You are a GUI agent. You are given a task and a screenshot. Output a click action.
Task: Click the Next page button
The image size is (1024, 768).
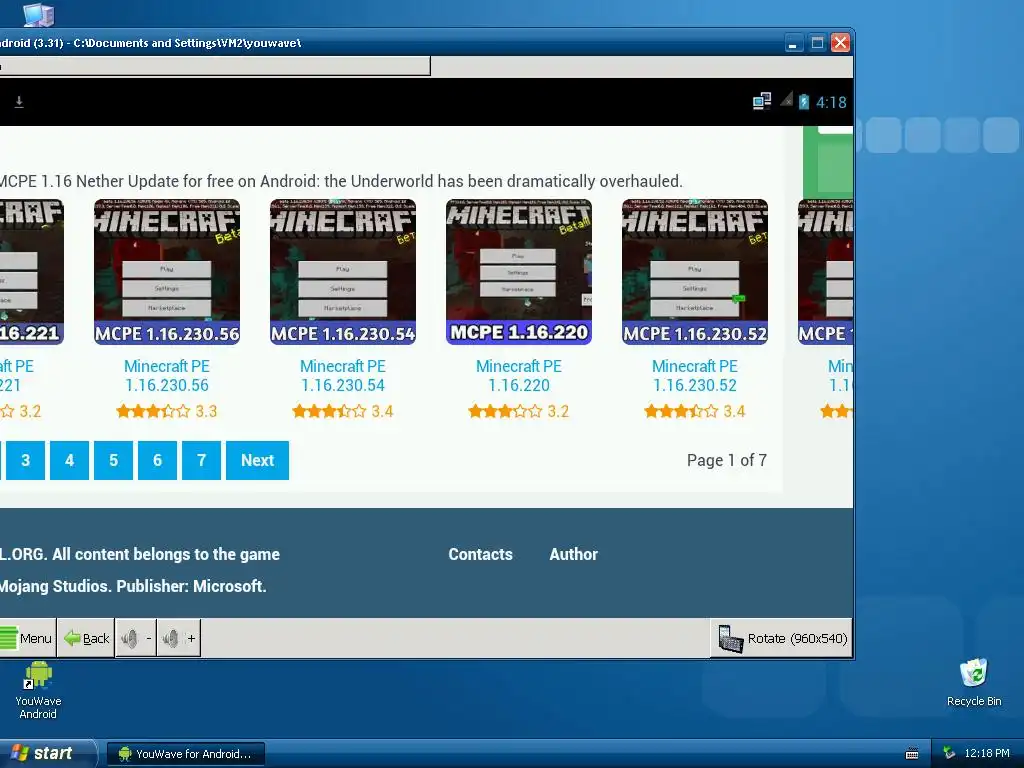pyautogui.click(x=257, y=460)
